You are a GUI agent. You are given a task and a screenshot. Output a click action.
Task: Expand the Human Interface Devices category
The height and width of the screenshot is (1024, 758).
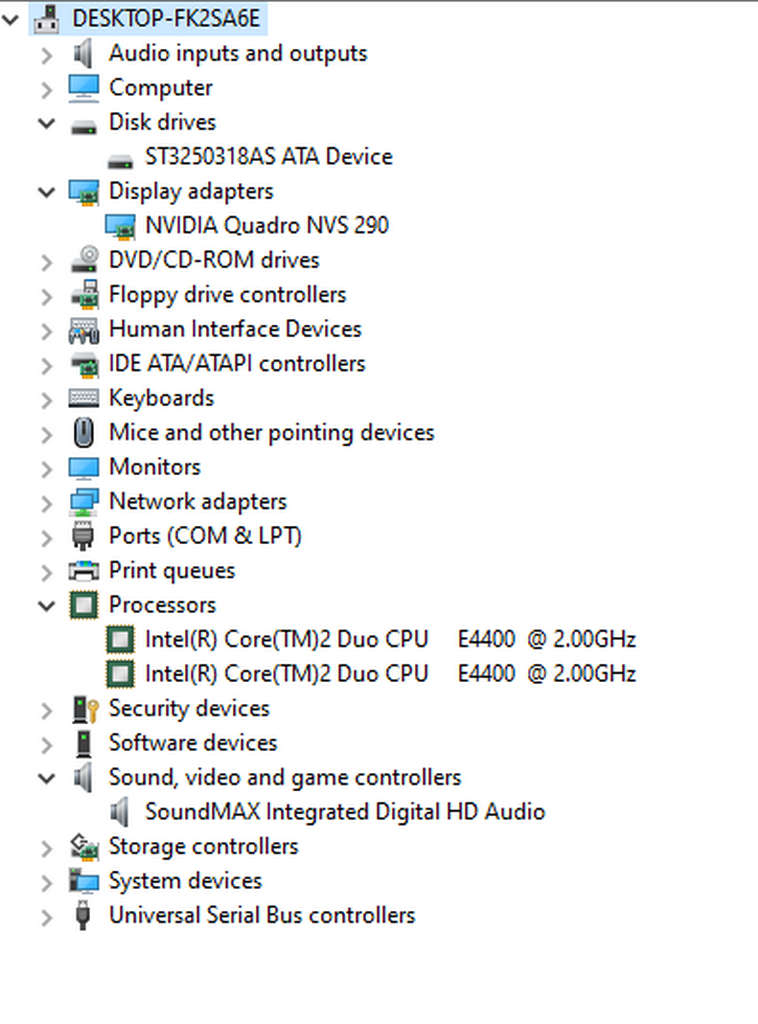(47, 329)
